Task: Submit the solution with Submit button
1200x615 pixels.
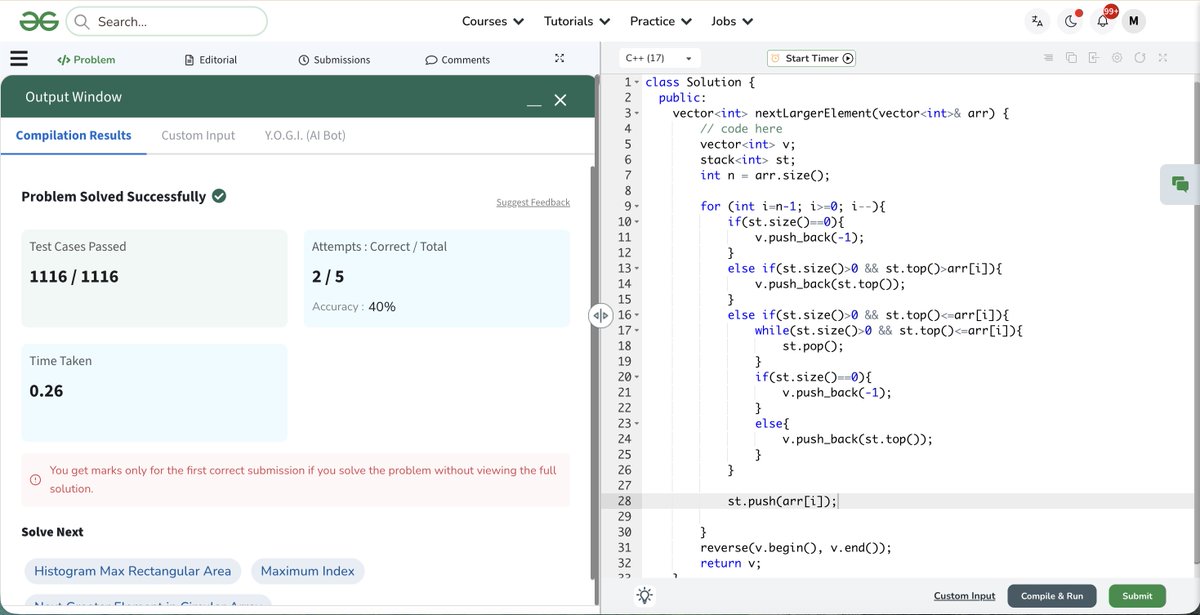Action: pos(1137,596)
